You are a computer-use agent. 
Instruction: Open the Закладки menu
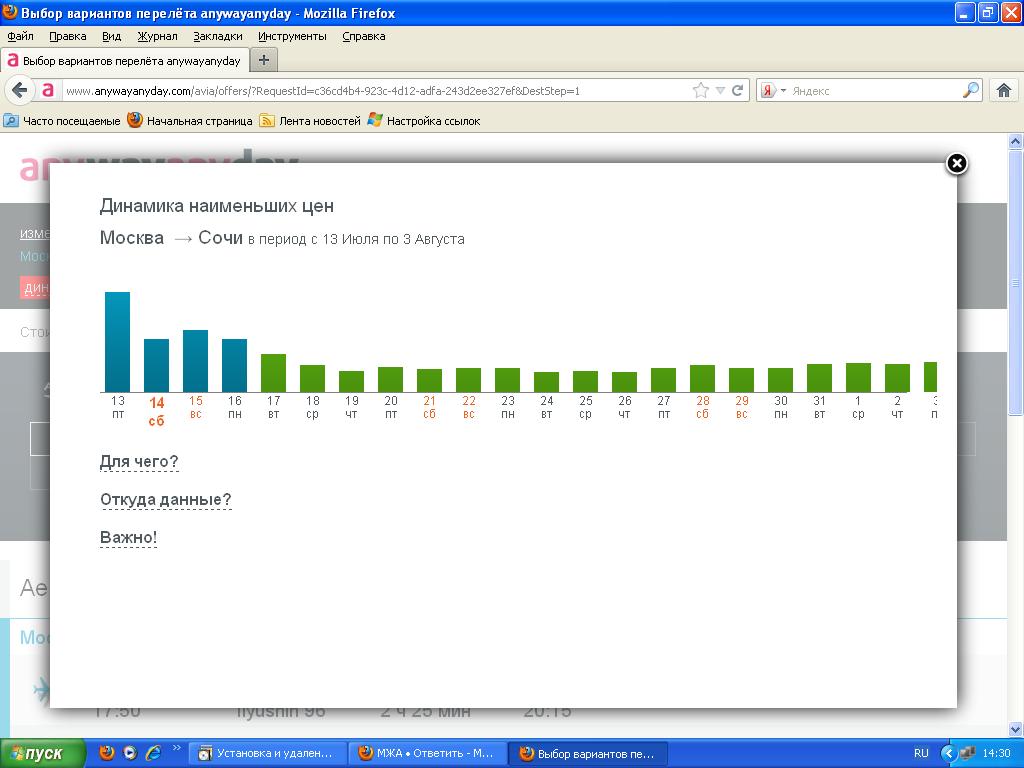coord(218,36)
